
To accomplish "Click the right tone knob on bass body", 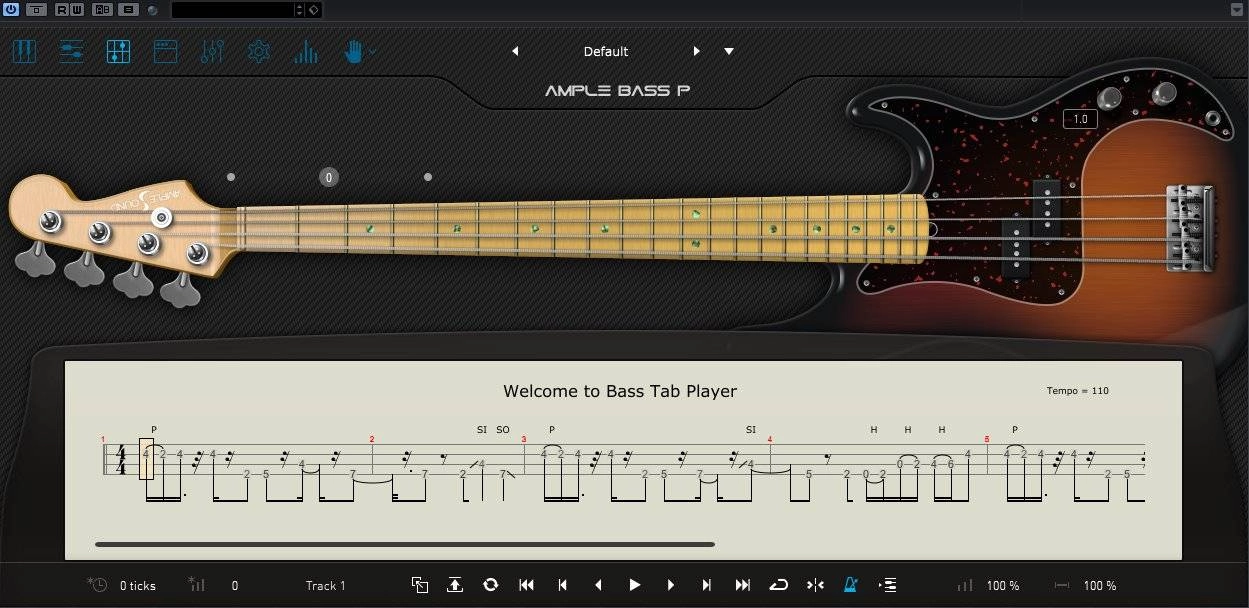I will [1163, 94].
